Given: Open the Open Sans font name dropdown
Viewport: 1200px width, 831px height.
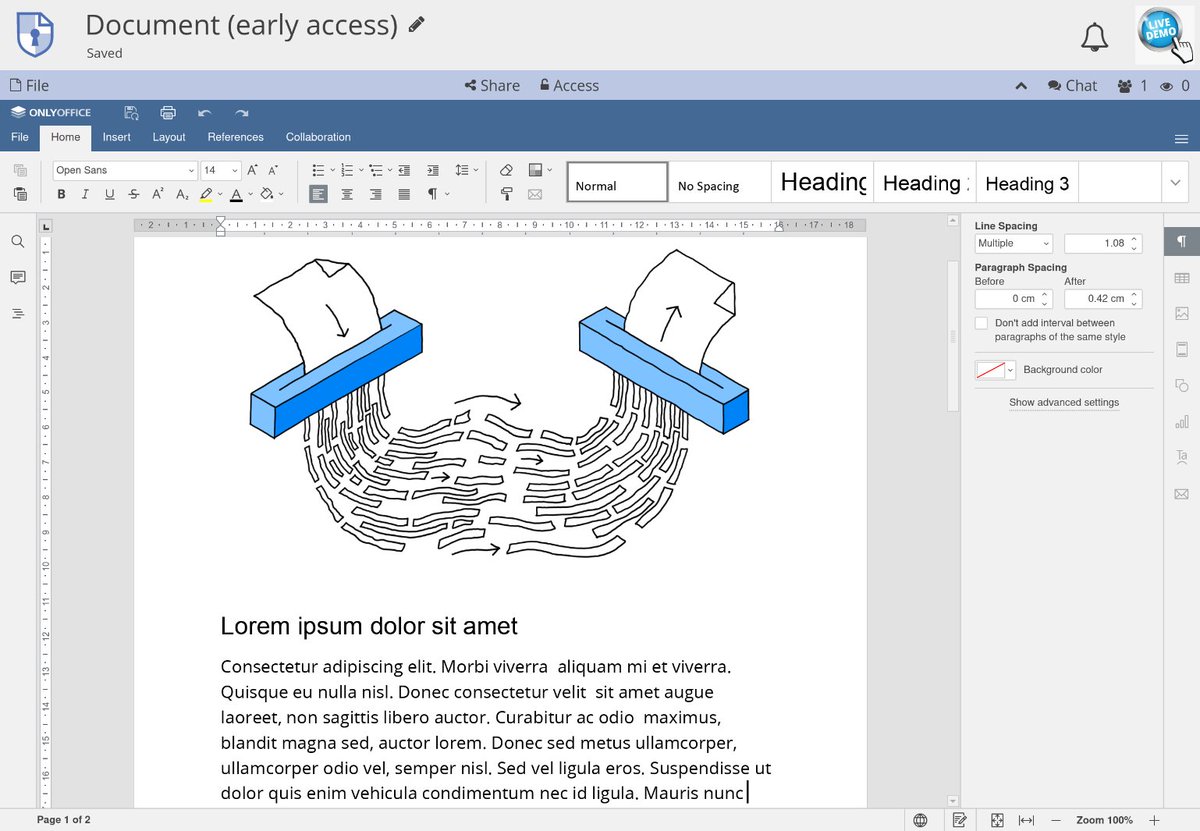Looking at the screenshot, I should [125, 170].
